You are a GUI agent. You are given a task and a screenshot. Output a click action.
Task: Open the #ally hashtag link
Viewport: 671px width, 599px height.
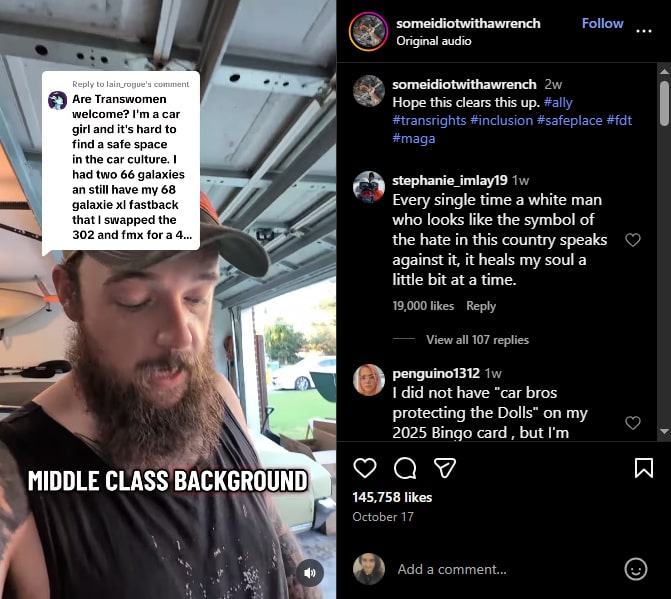tap(558, 102)
